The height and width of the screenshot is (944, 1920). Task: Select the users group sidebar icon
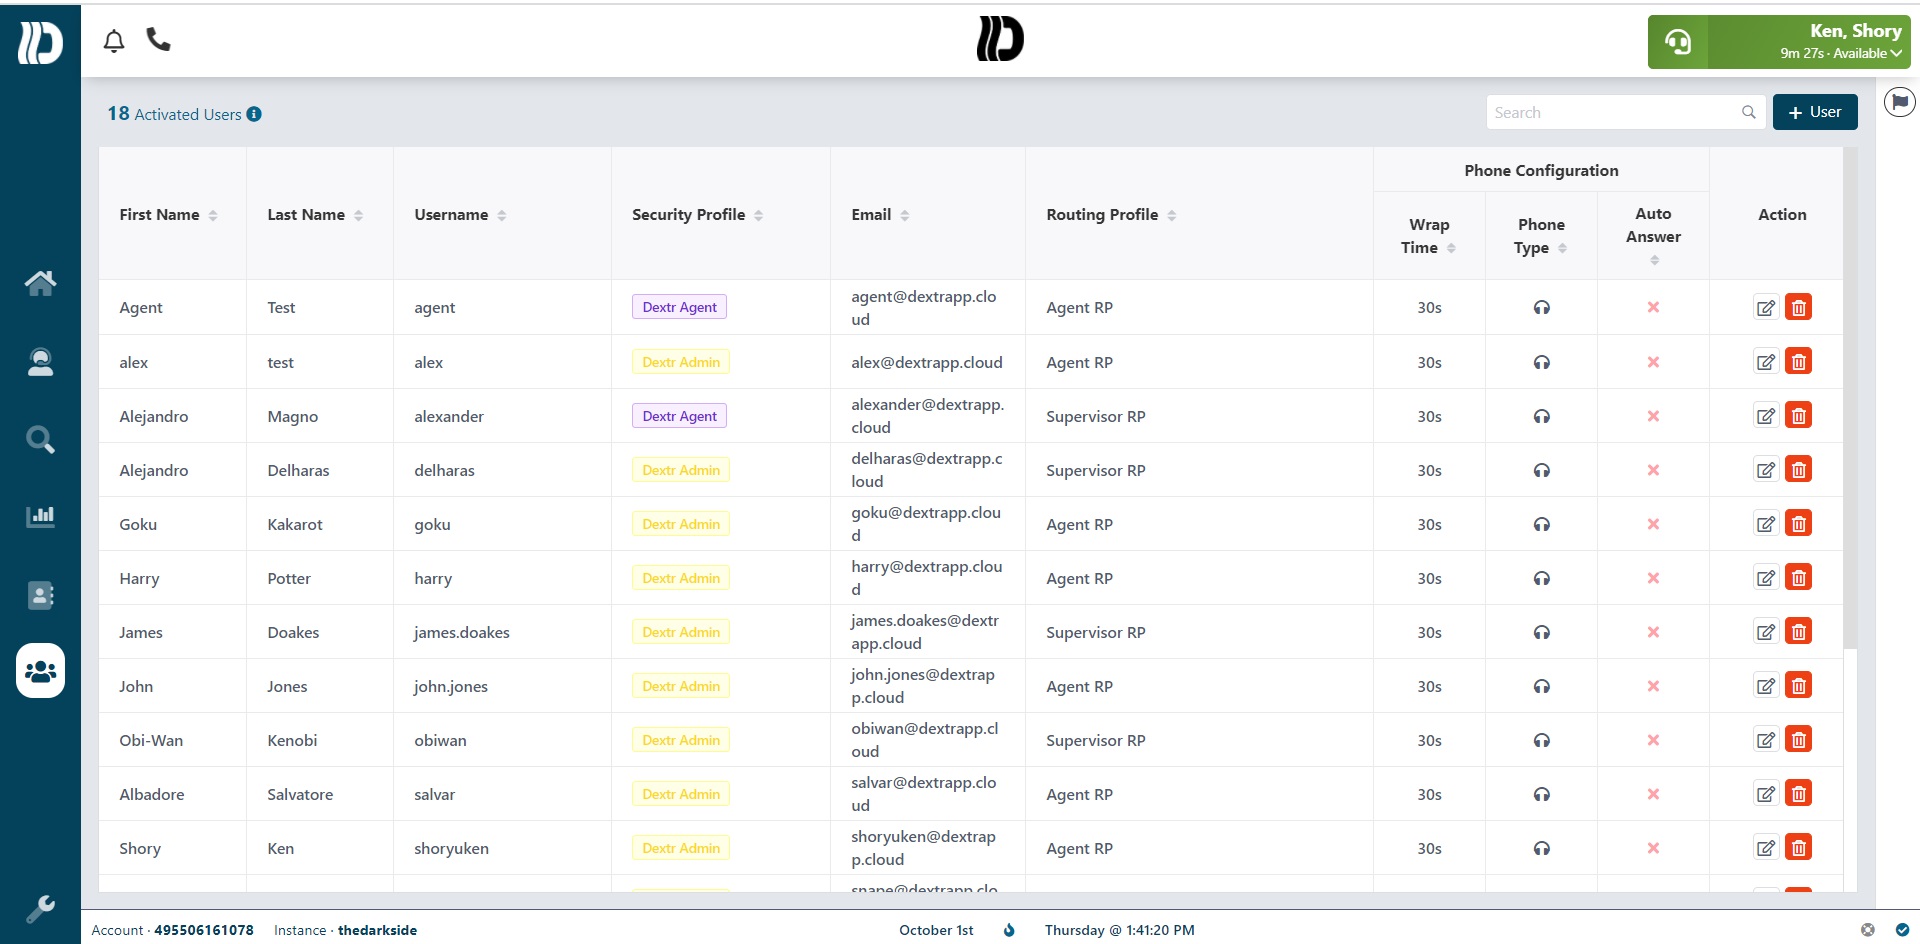[x=40, y=670]
